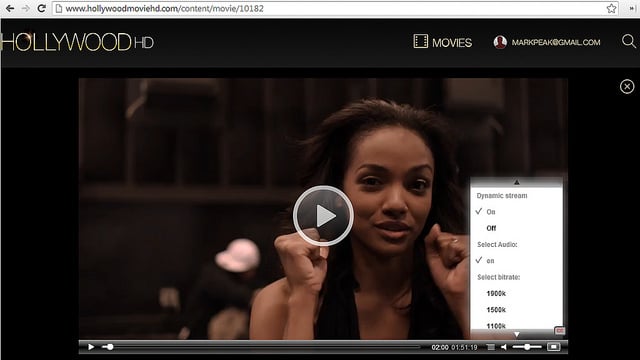Click the elapsed time 02:00
This screenshot has width=640, height=360.
pos(440,347)
